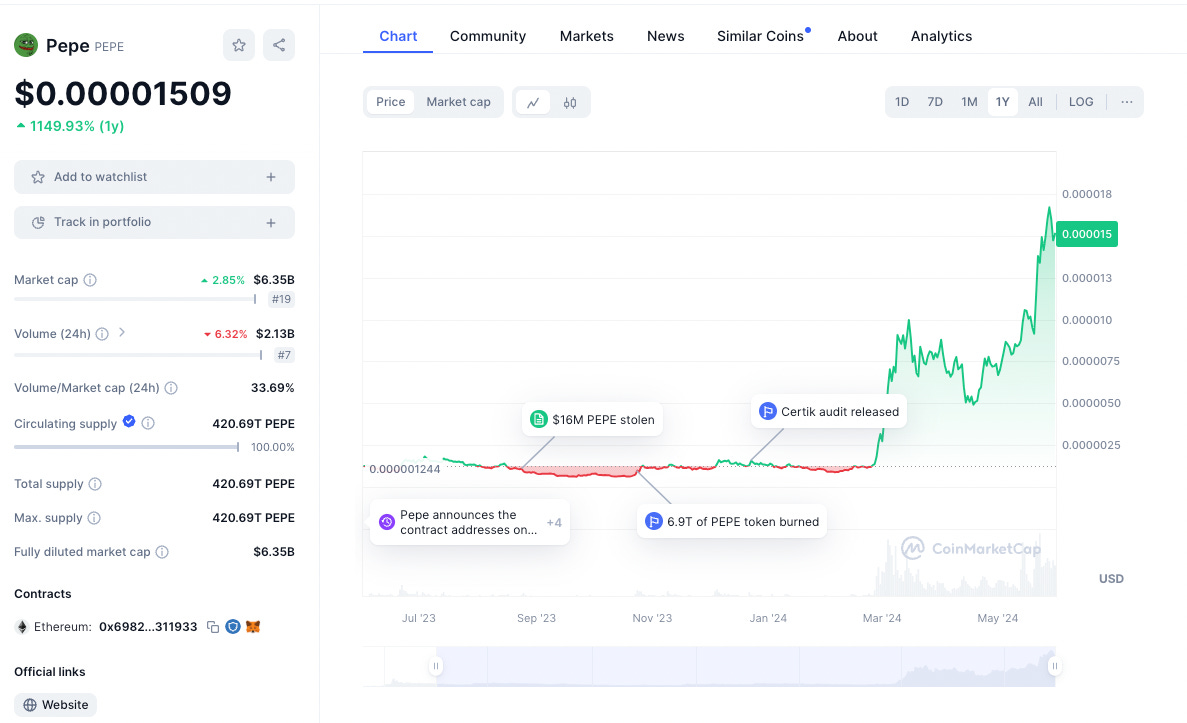1187x723 pixels.
Task: Click the 0.000015 current price label
Action: coord(1086,234)
